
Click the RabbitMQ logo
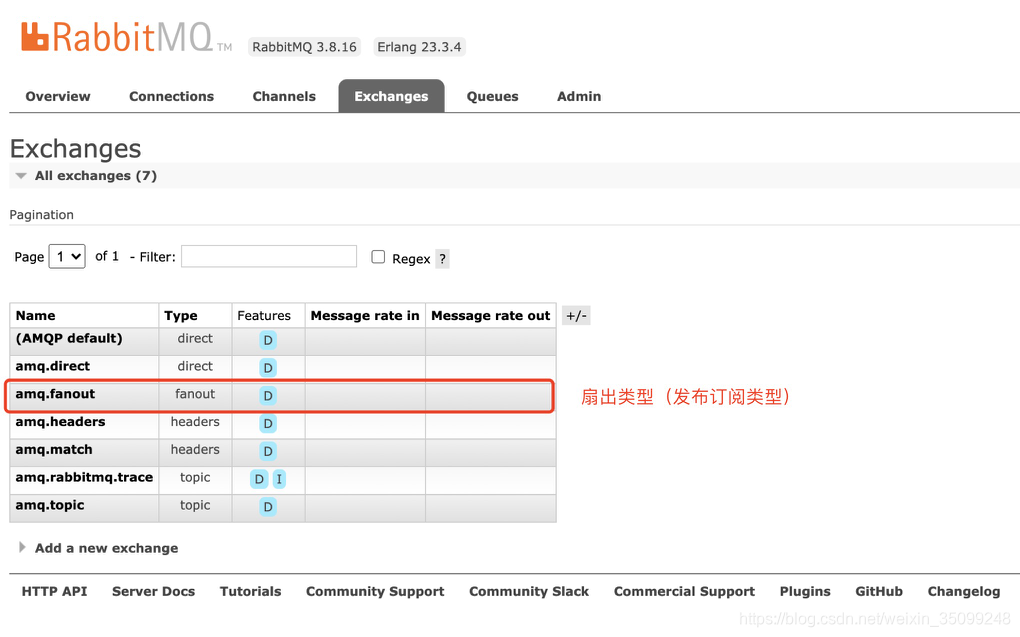click(x=126, y=37)
